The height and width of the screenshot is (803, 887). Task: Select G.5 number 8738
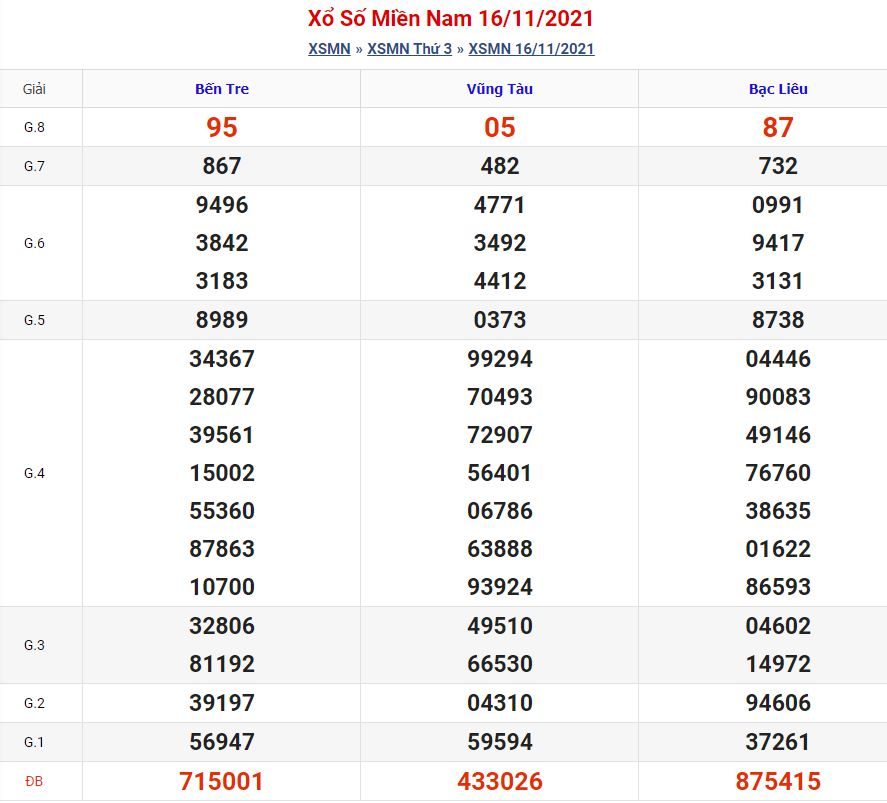click(x=778, y=320)
